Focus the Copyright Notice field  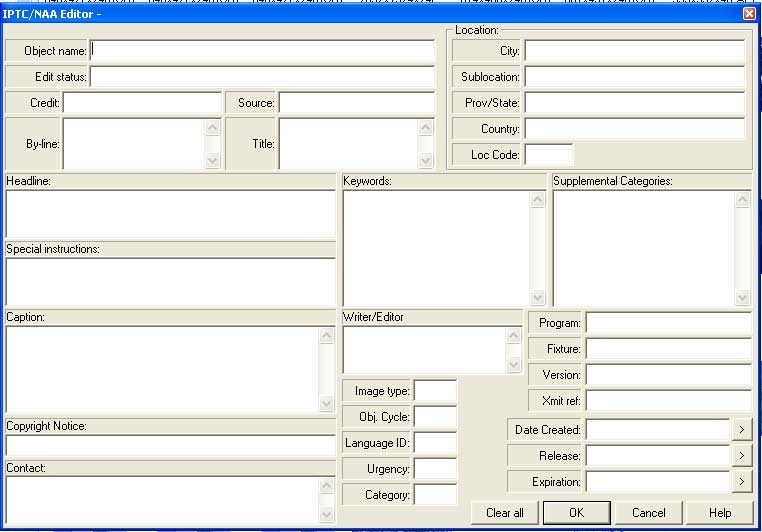pyautogui.click(x=170, y=446)
